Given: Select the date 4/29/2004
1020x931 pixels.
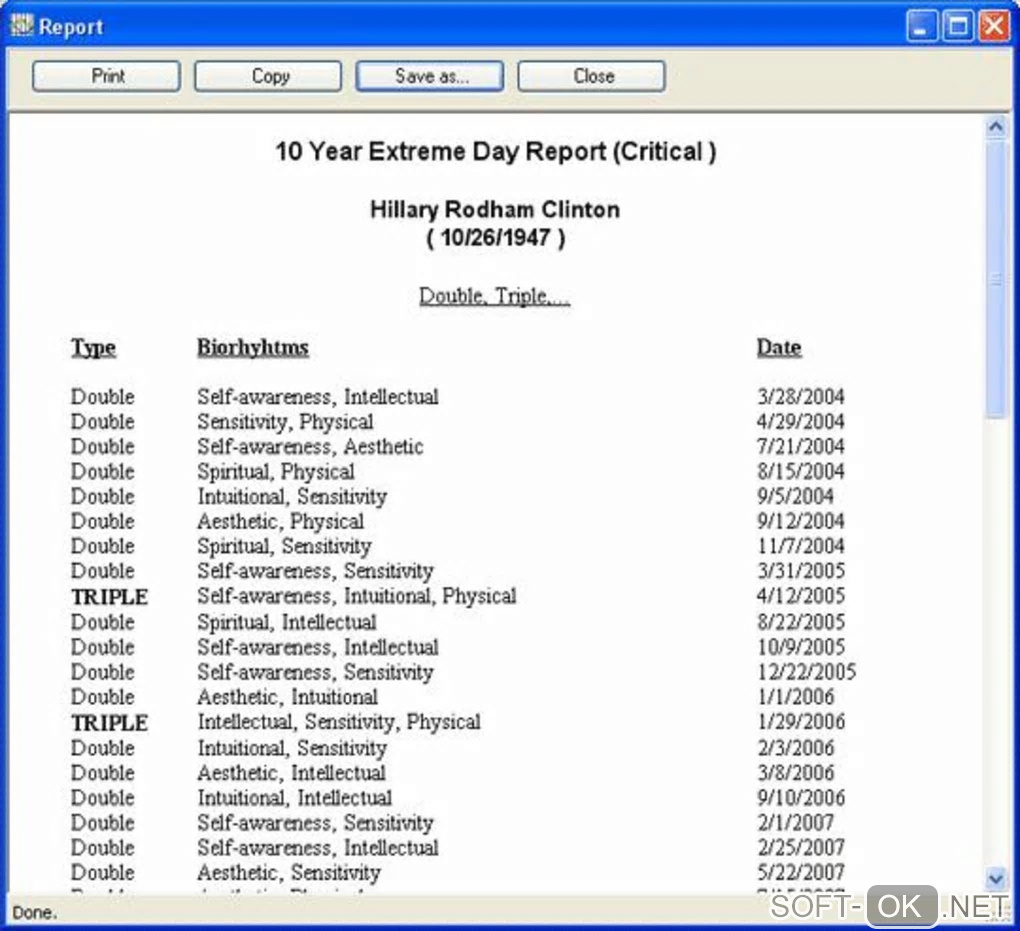Looking at the screenshot, I should pos(801,422).
